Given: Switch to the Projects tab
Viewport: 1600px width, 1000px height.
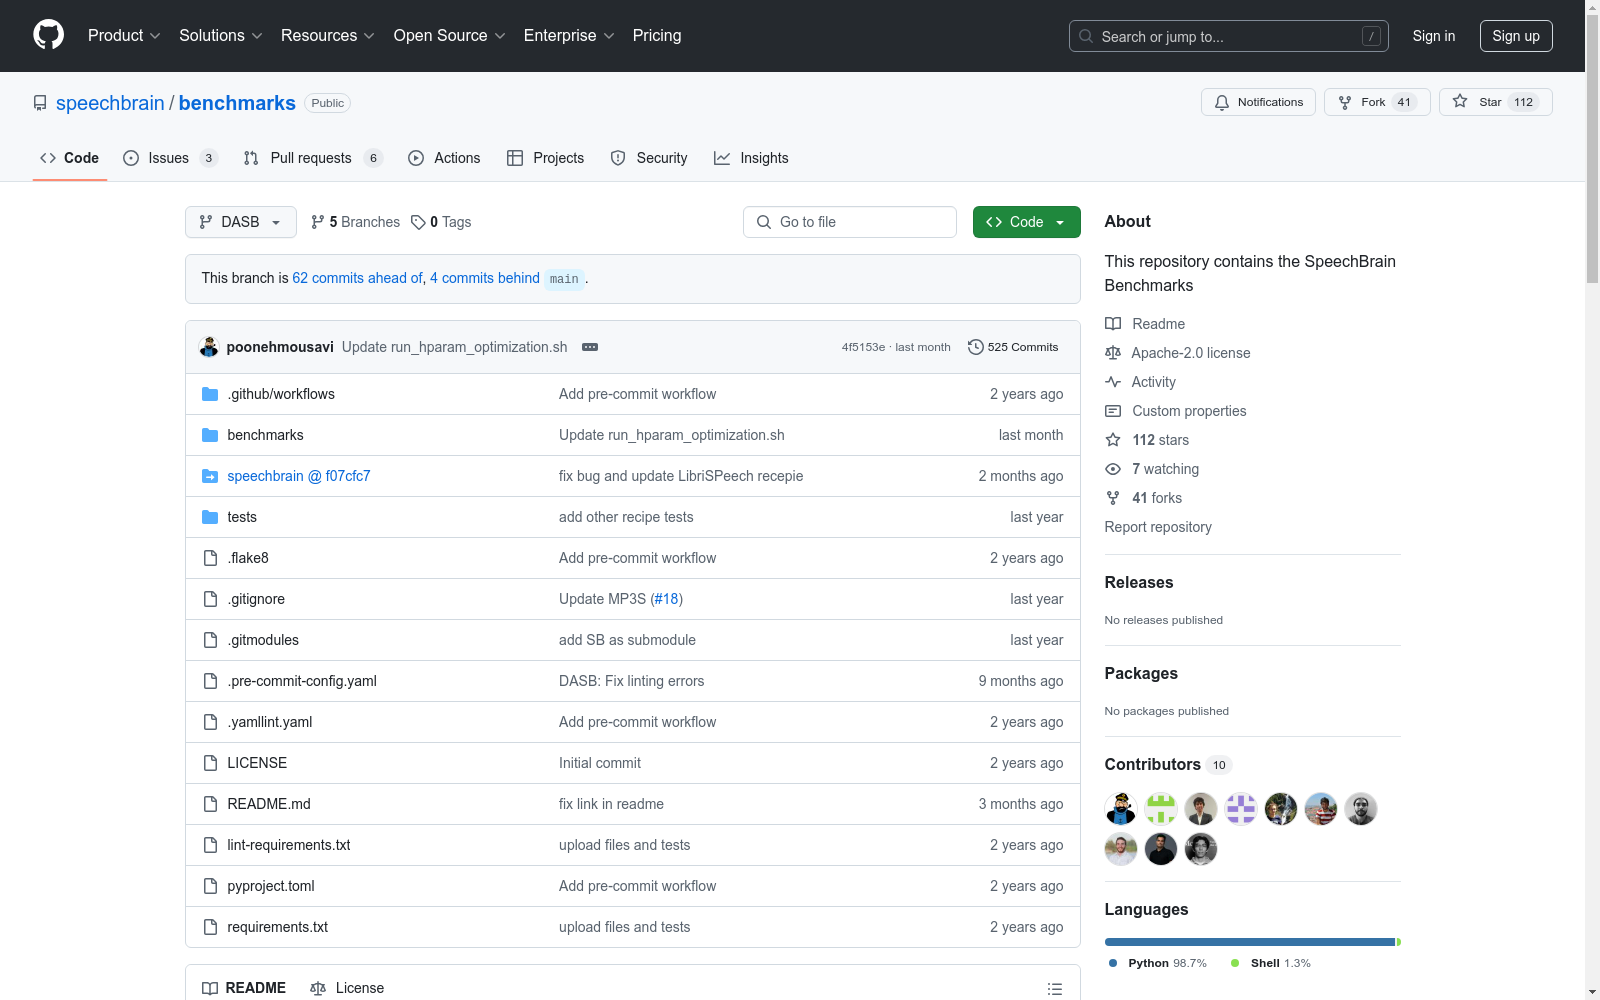Looking at the screenshot, I should [x=545, y=158].
